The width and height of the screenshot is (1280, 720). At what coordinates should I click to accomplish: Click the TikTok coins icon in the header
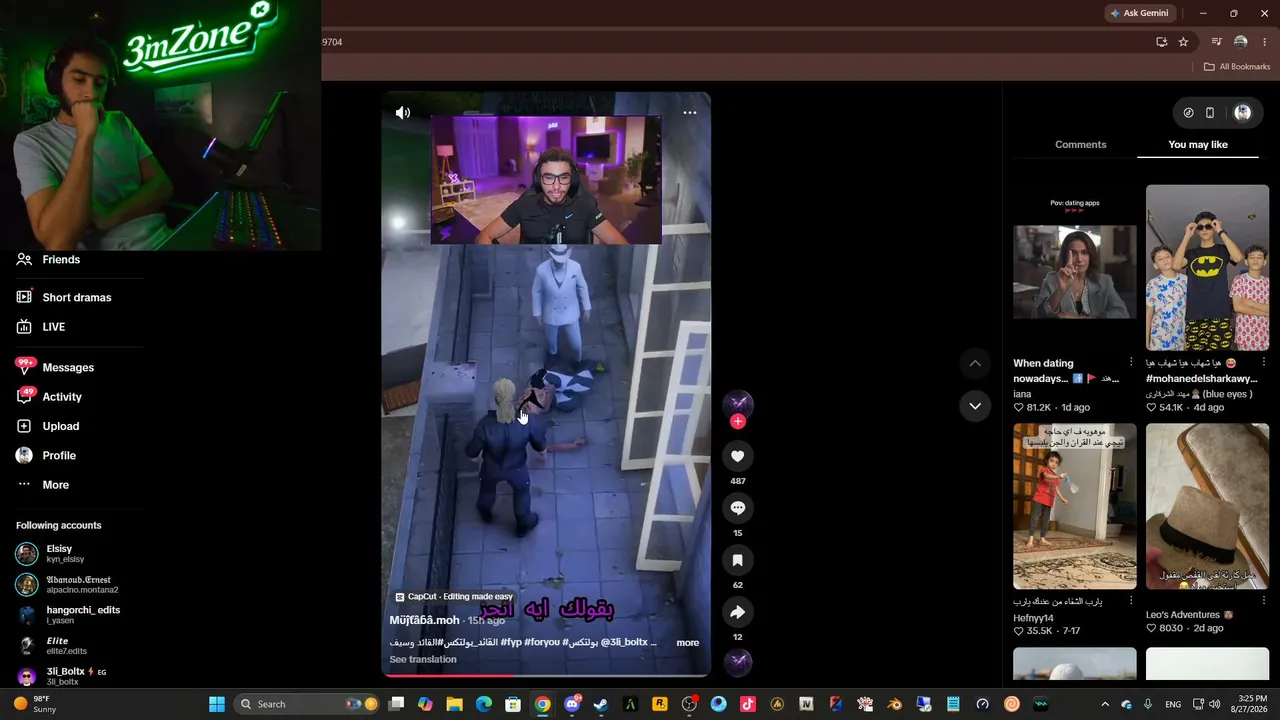1188,113
